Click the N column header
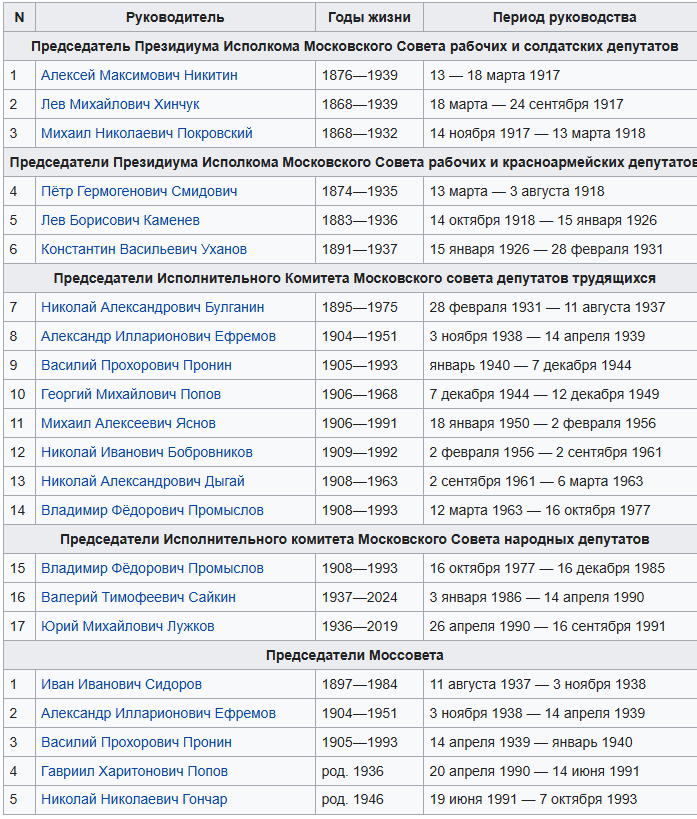697x819 pixels. (19, 17)
